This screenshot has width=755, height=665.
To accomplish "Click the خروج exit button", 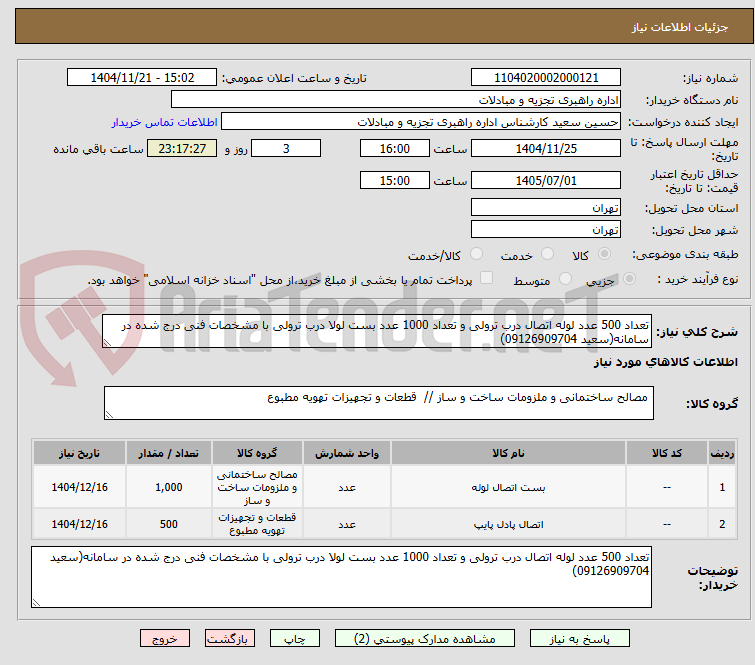I will click(165, 639).
